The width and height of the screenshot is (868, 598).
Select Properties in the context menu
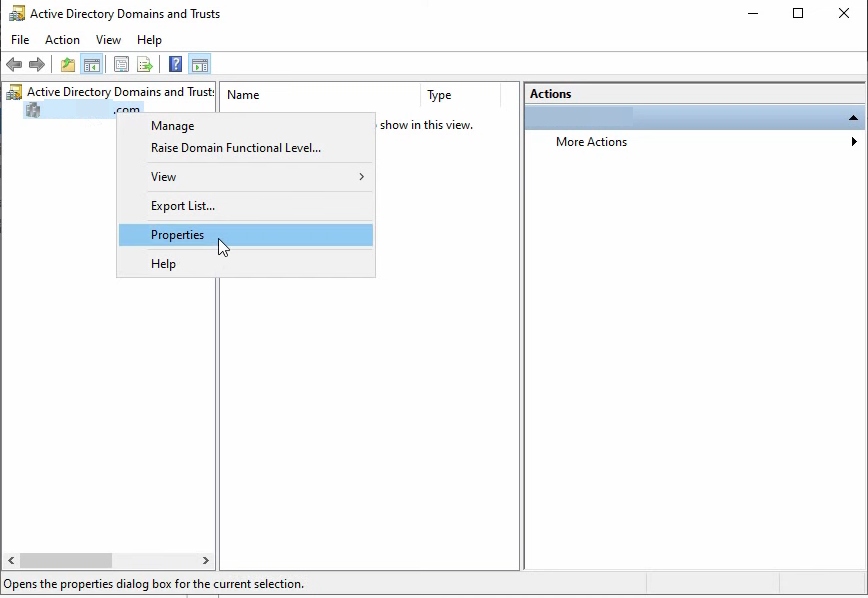(x=246, y=235)
